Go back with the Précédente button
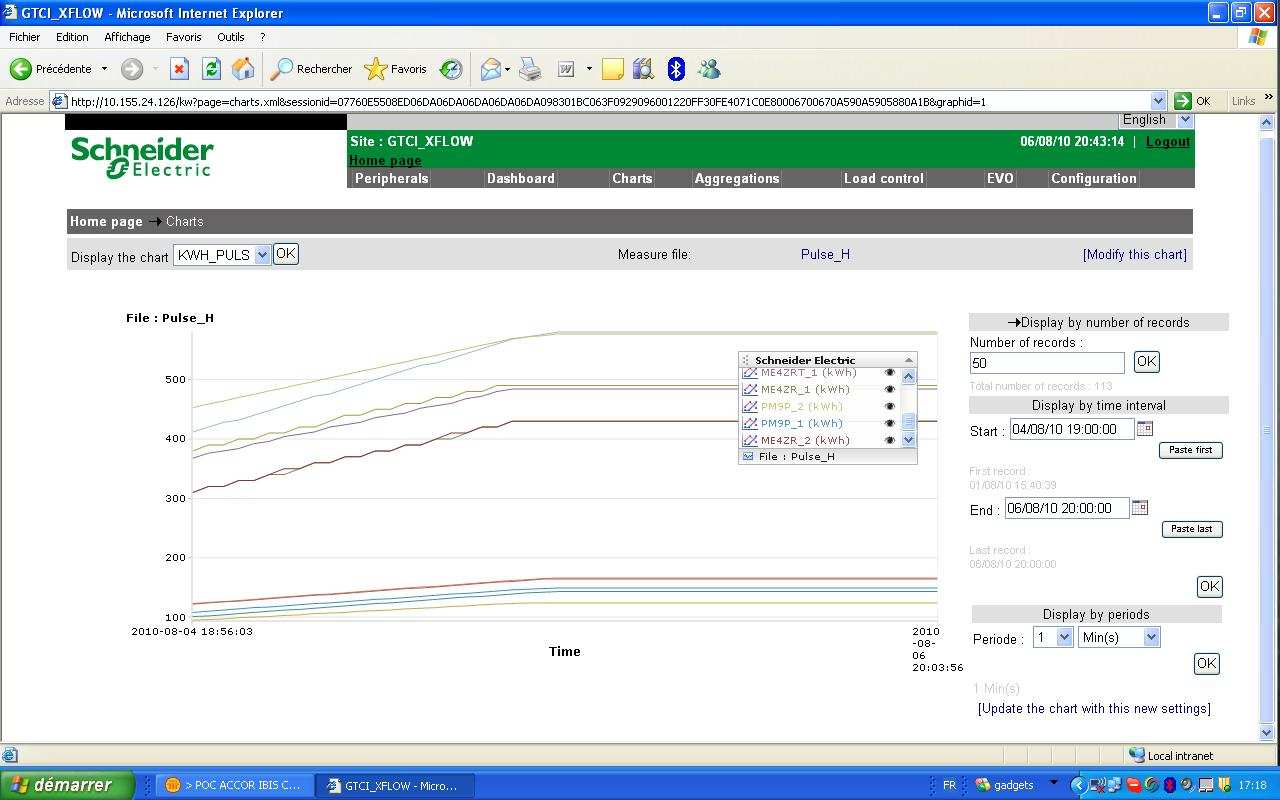The width and height of the screenshot is (1280, 800). pyautogui.click(x=52, y=69)
